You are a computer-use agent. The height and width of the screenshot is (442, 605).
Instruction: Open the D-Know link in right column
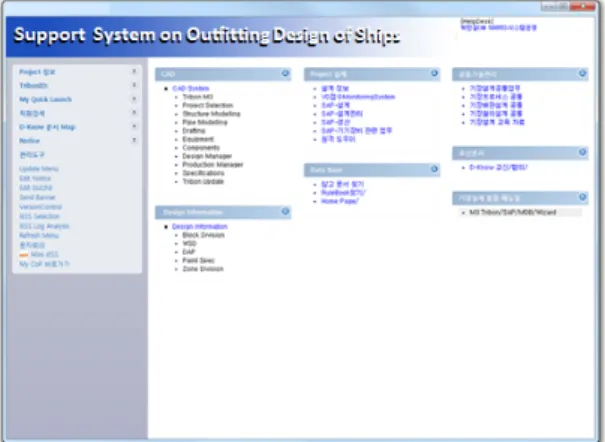[498, 167]
